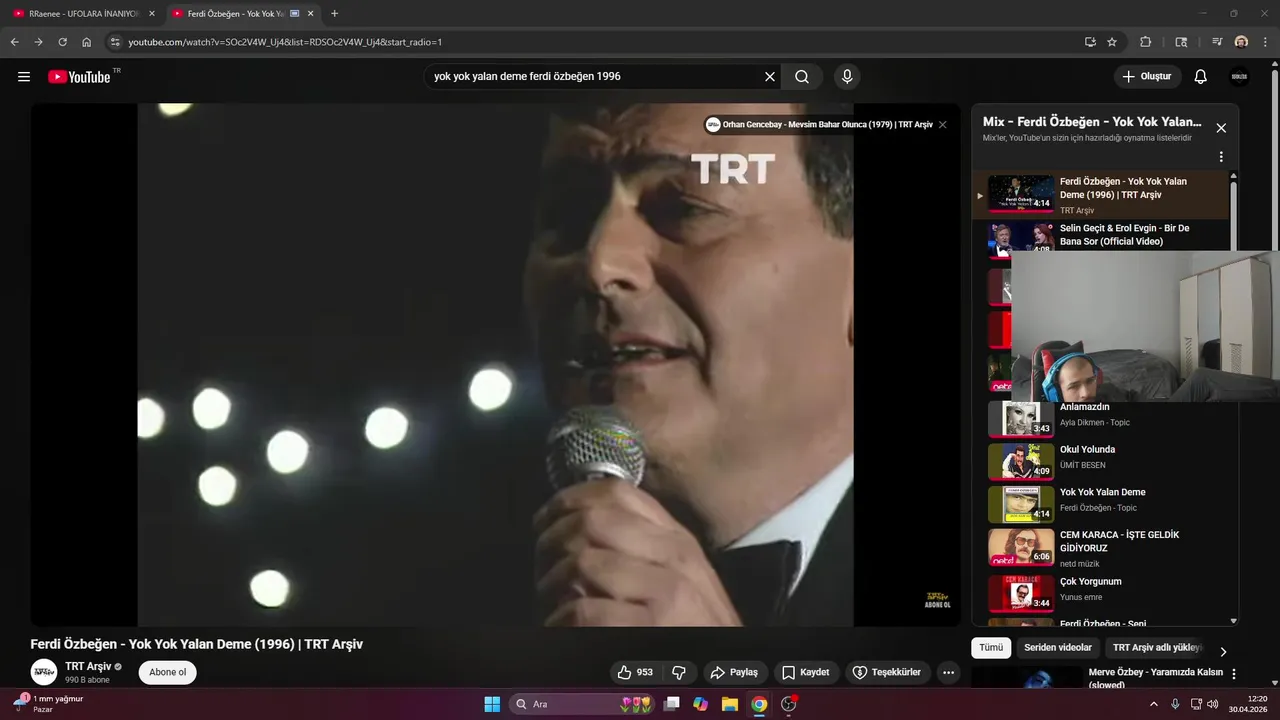1280x720 pixels.
Task: Open the Windows Start menu
Action: click(x=492, y=704)
